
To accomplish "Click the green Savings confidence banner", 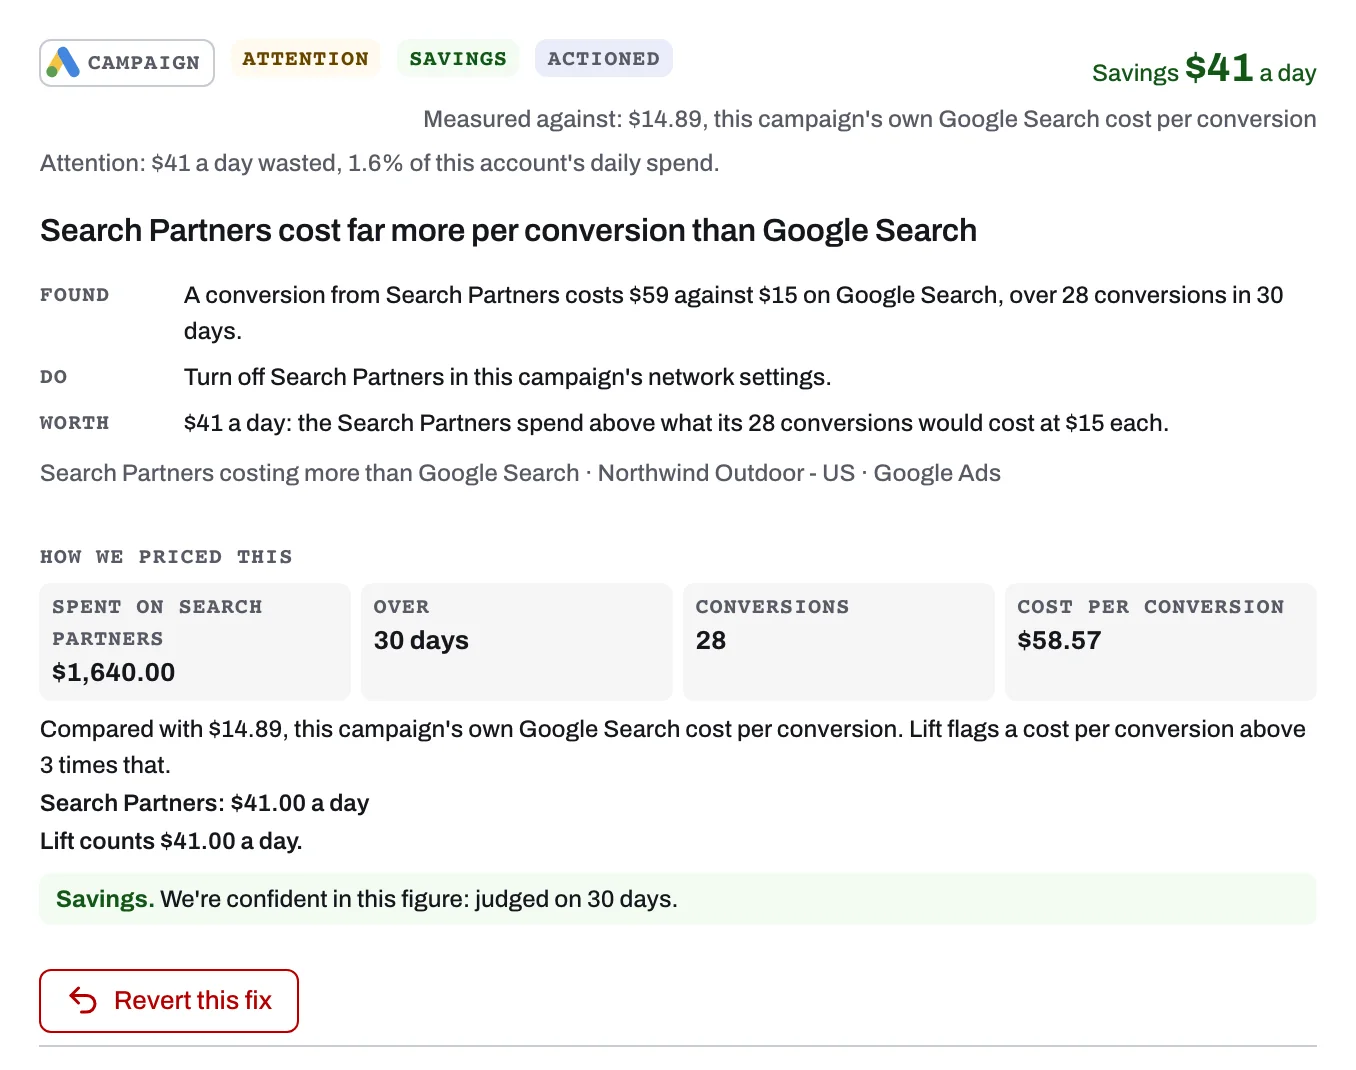I will [678, 899].
